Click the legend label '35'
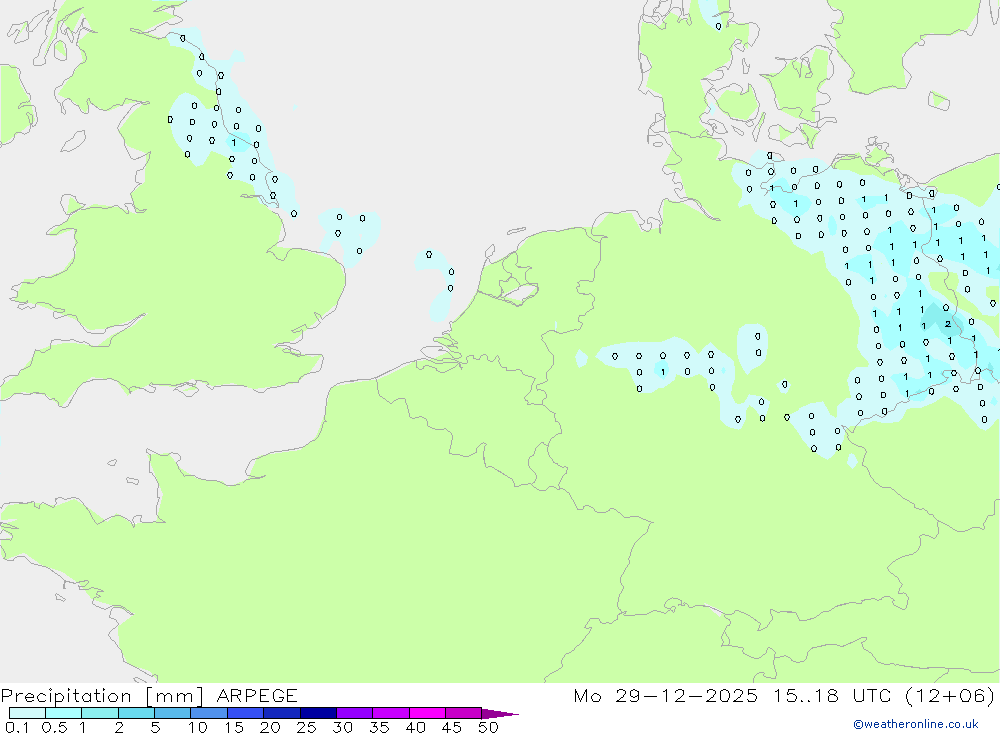 (x=379, y=727)
